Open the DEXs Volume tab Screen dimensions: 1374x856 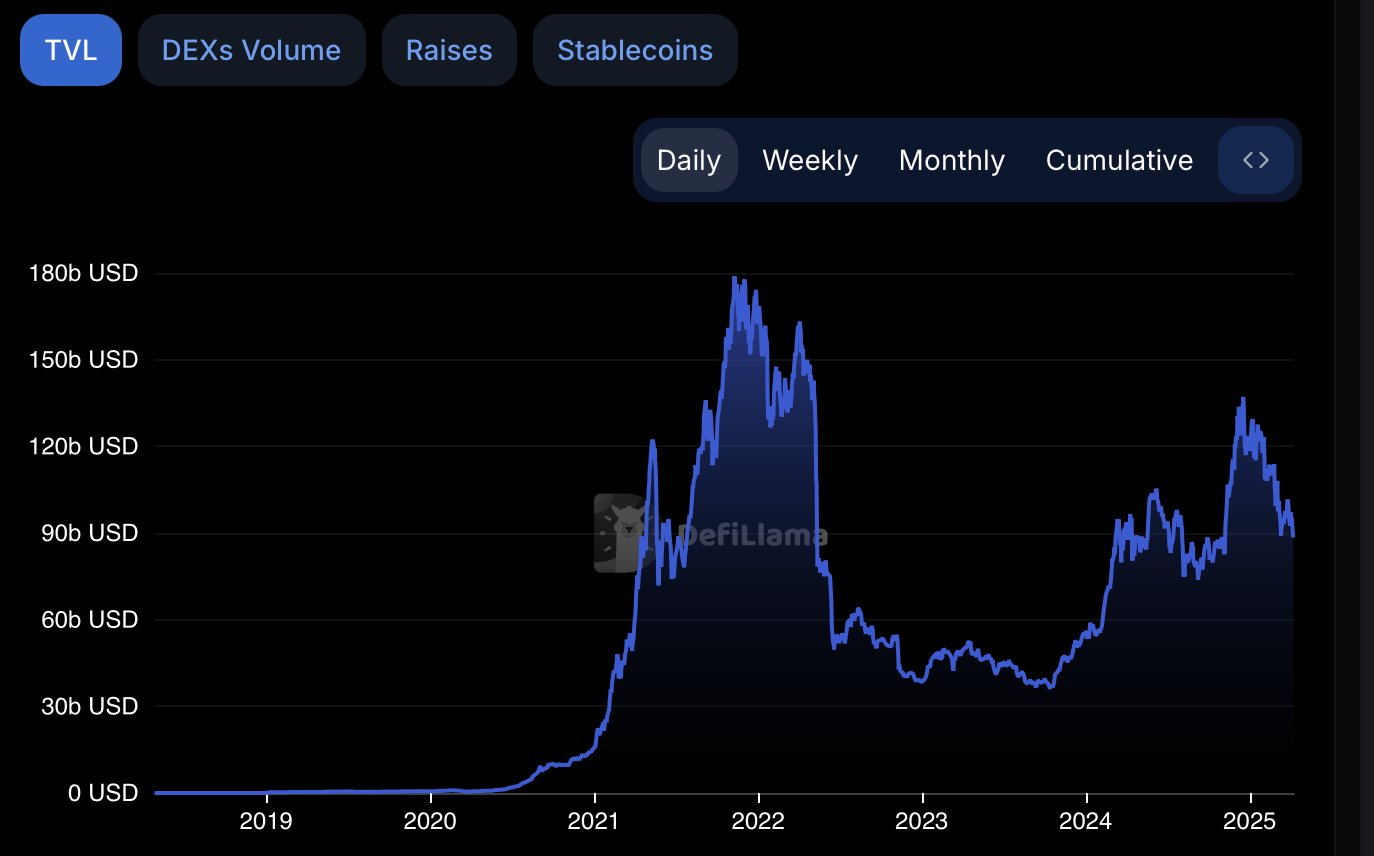(251, 50)
